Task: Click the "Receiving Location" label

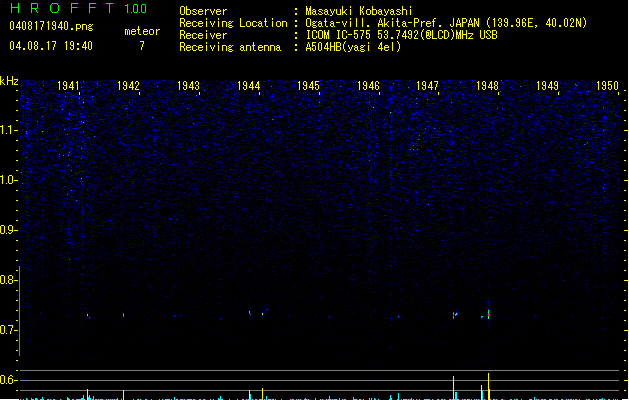Action: click(x=233, y=23)
